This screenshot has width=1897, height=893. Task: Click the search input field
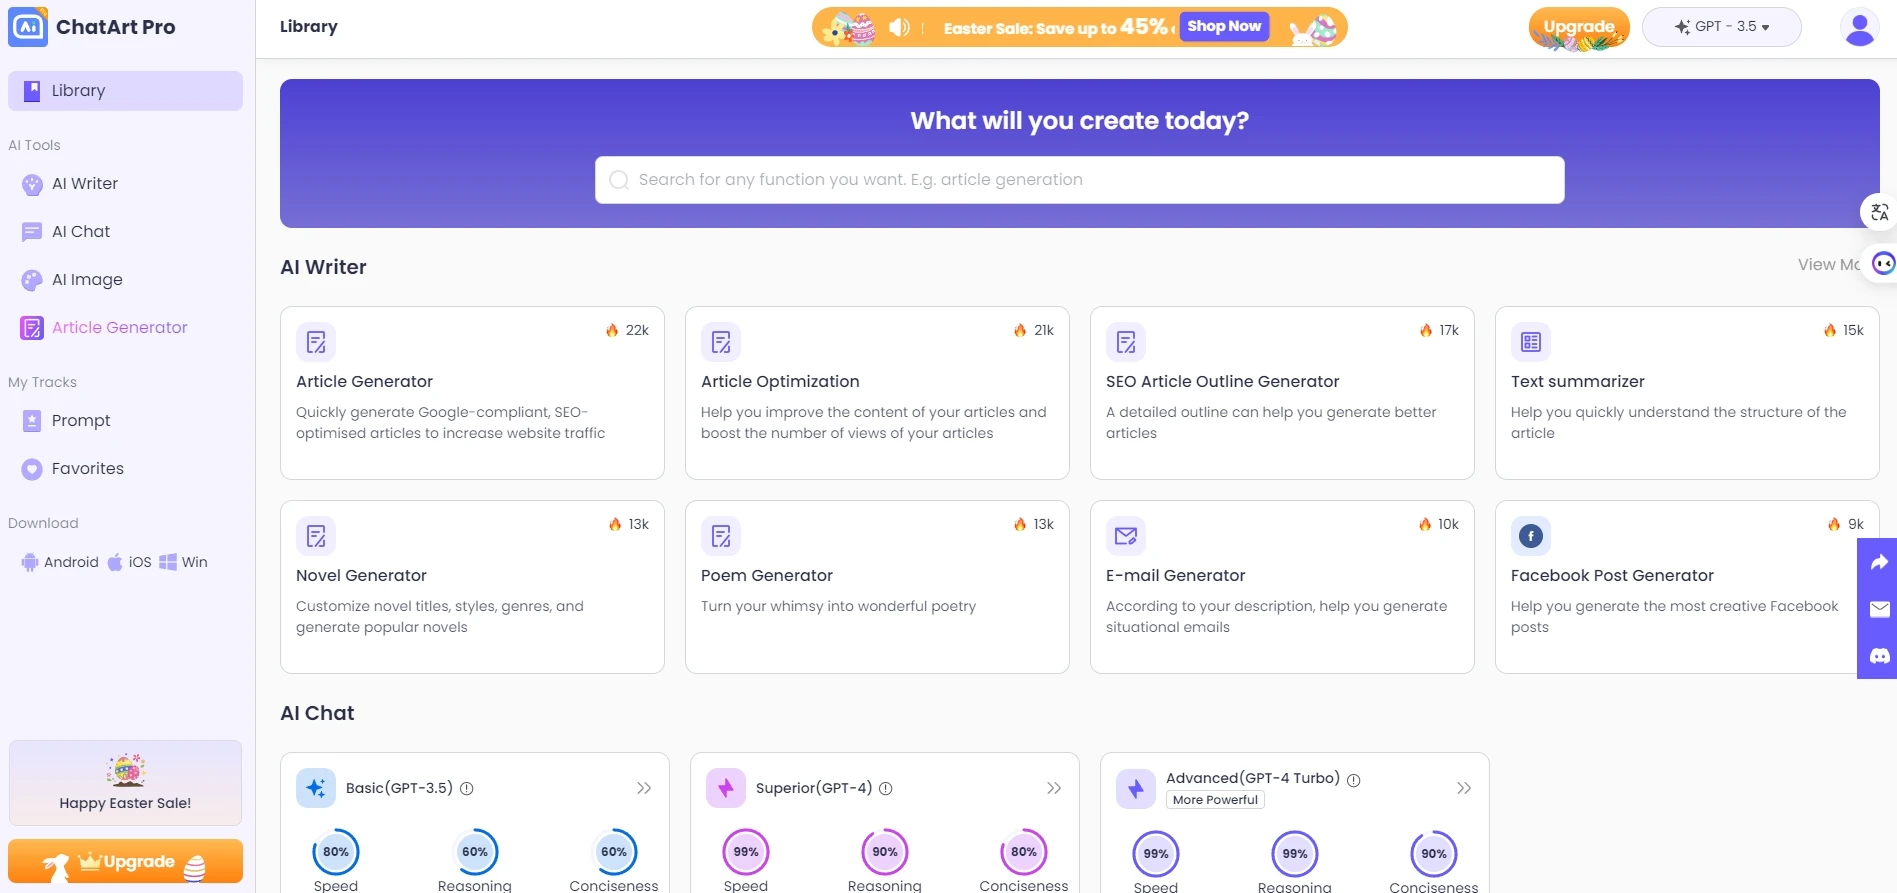[1079, 180]
